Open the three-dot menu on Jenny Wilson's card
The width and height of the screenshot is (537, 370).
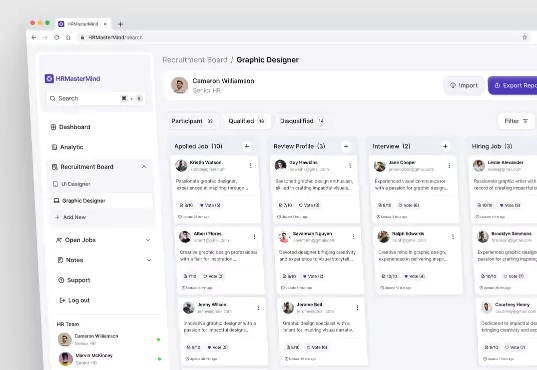(x=258, y=308)
